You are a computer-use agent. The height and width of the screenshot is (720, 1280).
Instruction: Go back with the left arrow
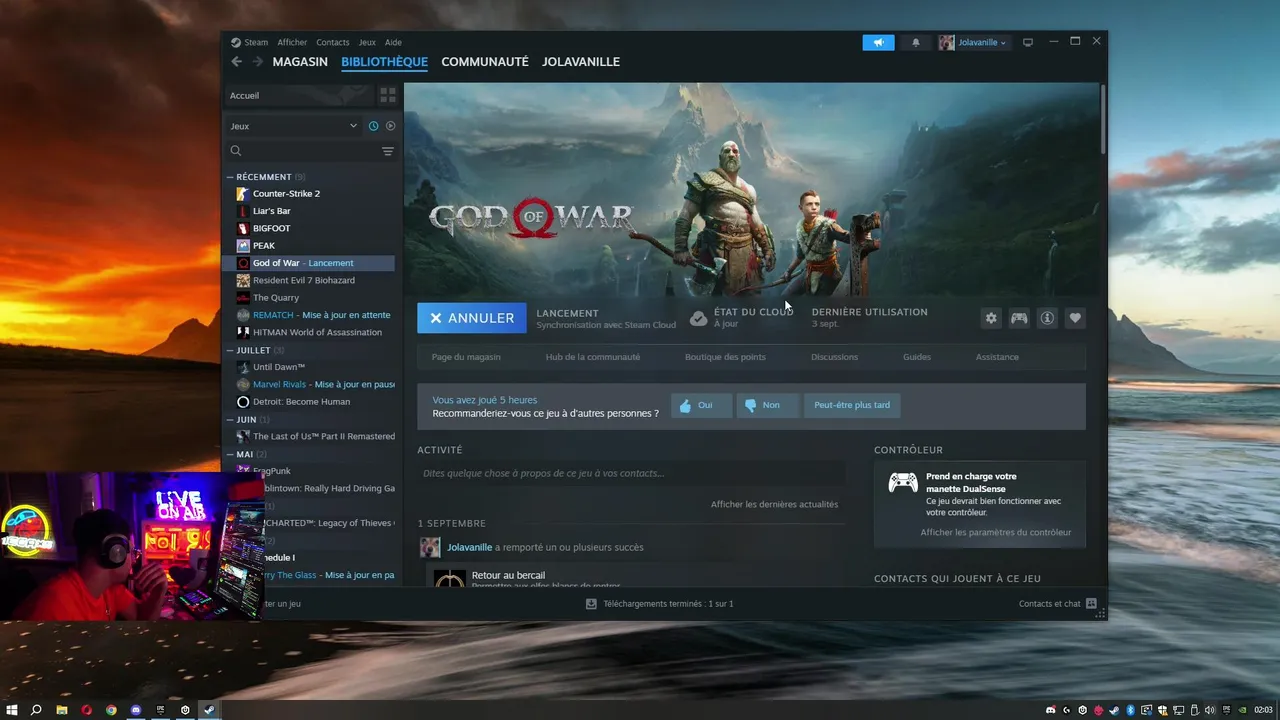(236, 61)
